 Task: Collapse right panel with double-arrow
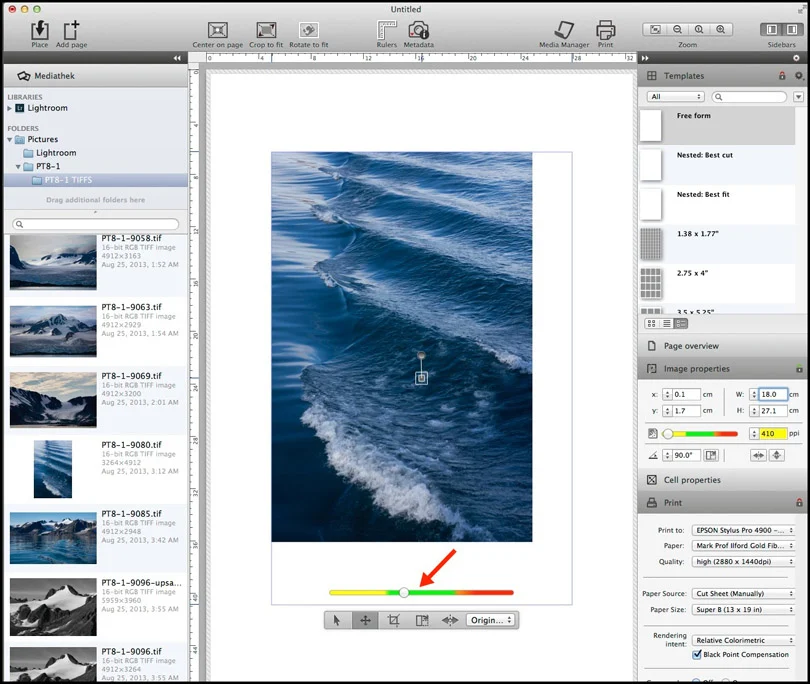645,58
